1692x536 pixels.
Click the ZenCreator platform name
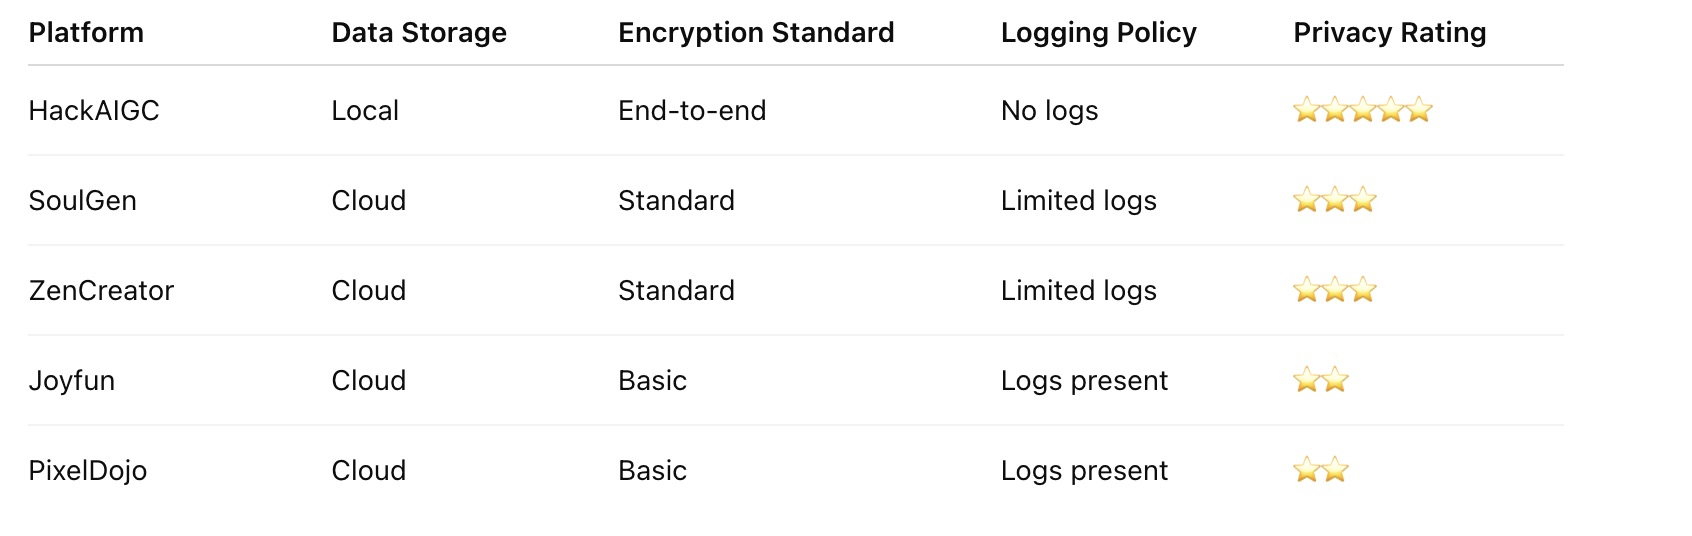tap(101, 291)
